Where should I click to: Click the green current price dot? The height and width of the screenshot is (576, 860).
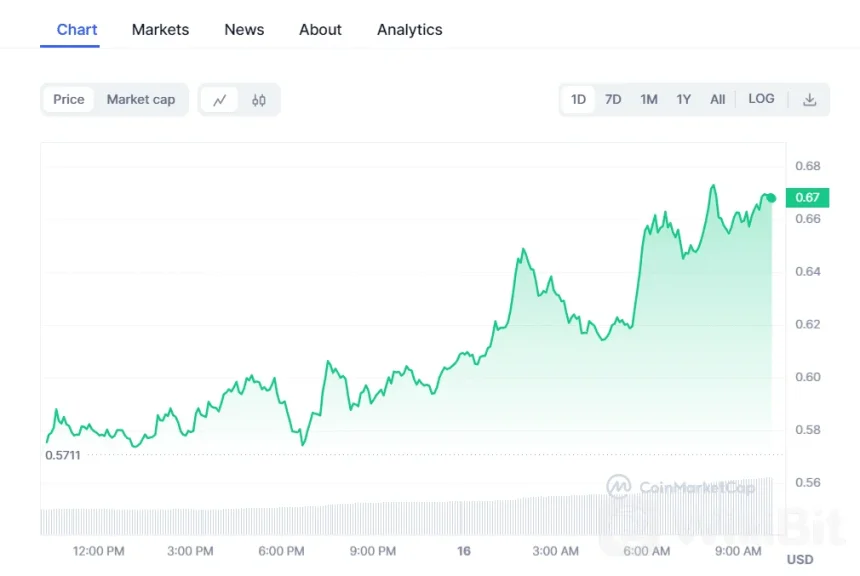771,198
